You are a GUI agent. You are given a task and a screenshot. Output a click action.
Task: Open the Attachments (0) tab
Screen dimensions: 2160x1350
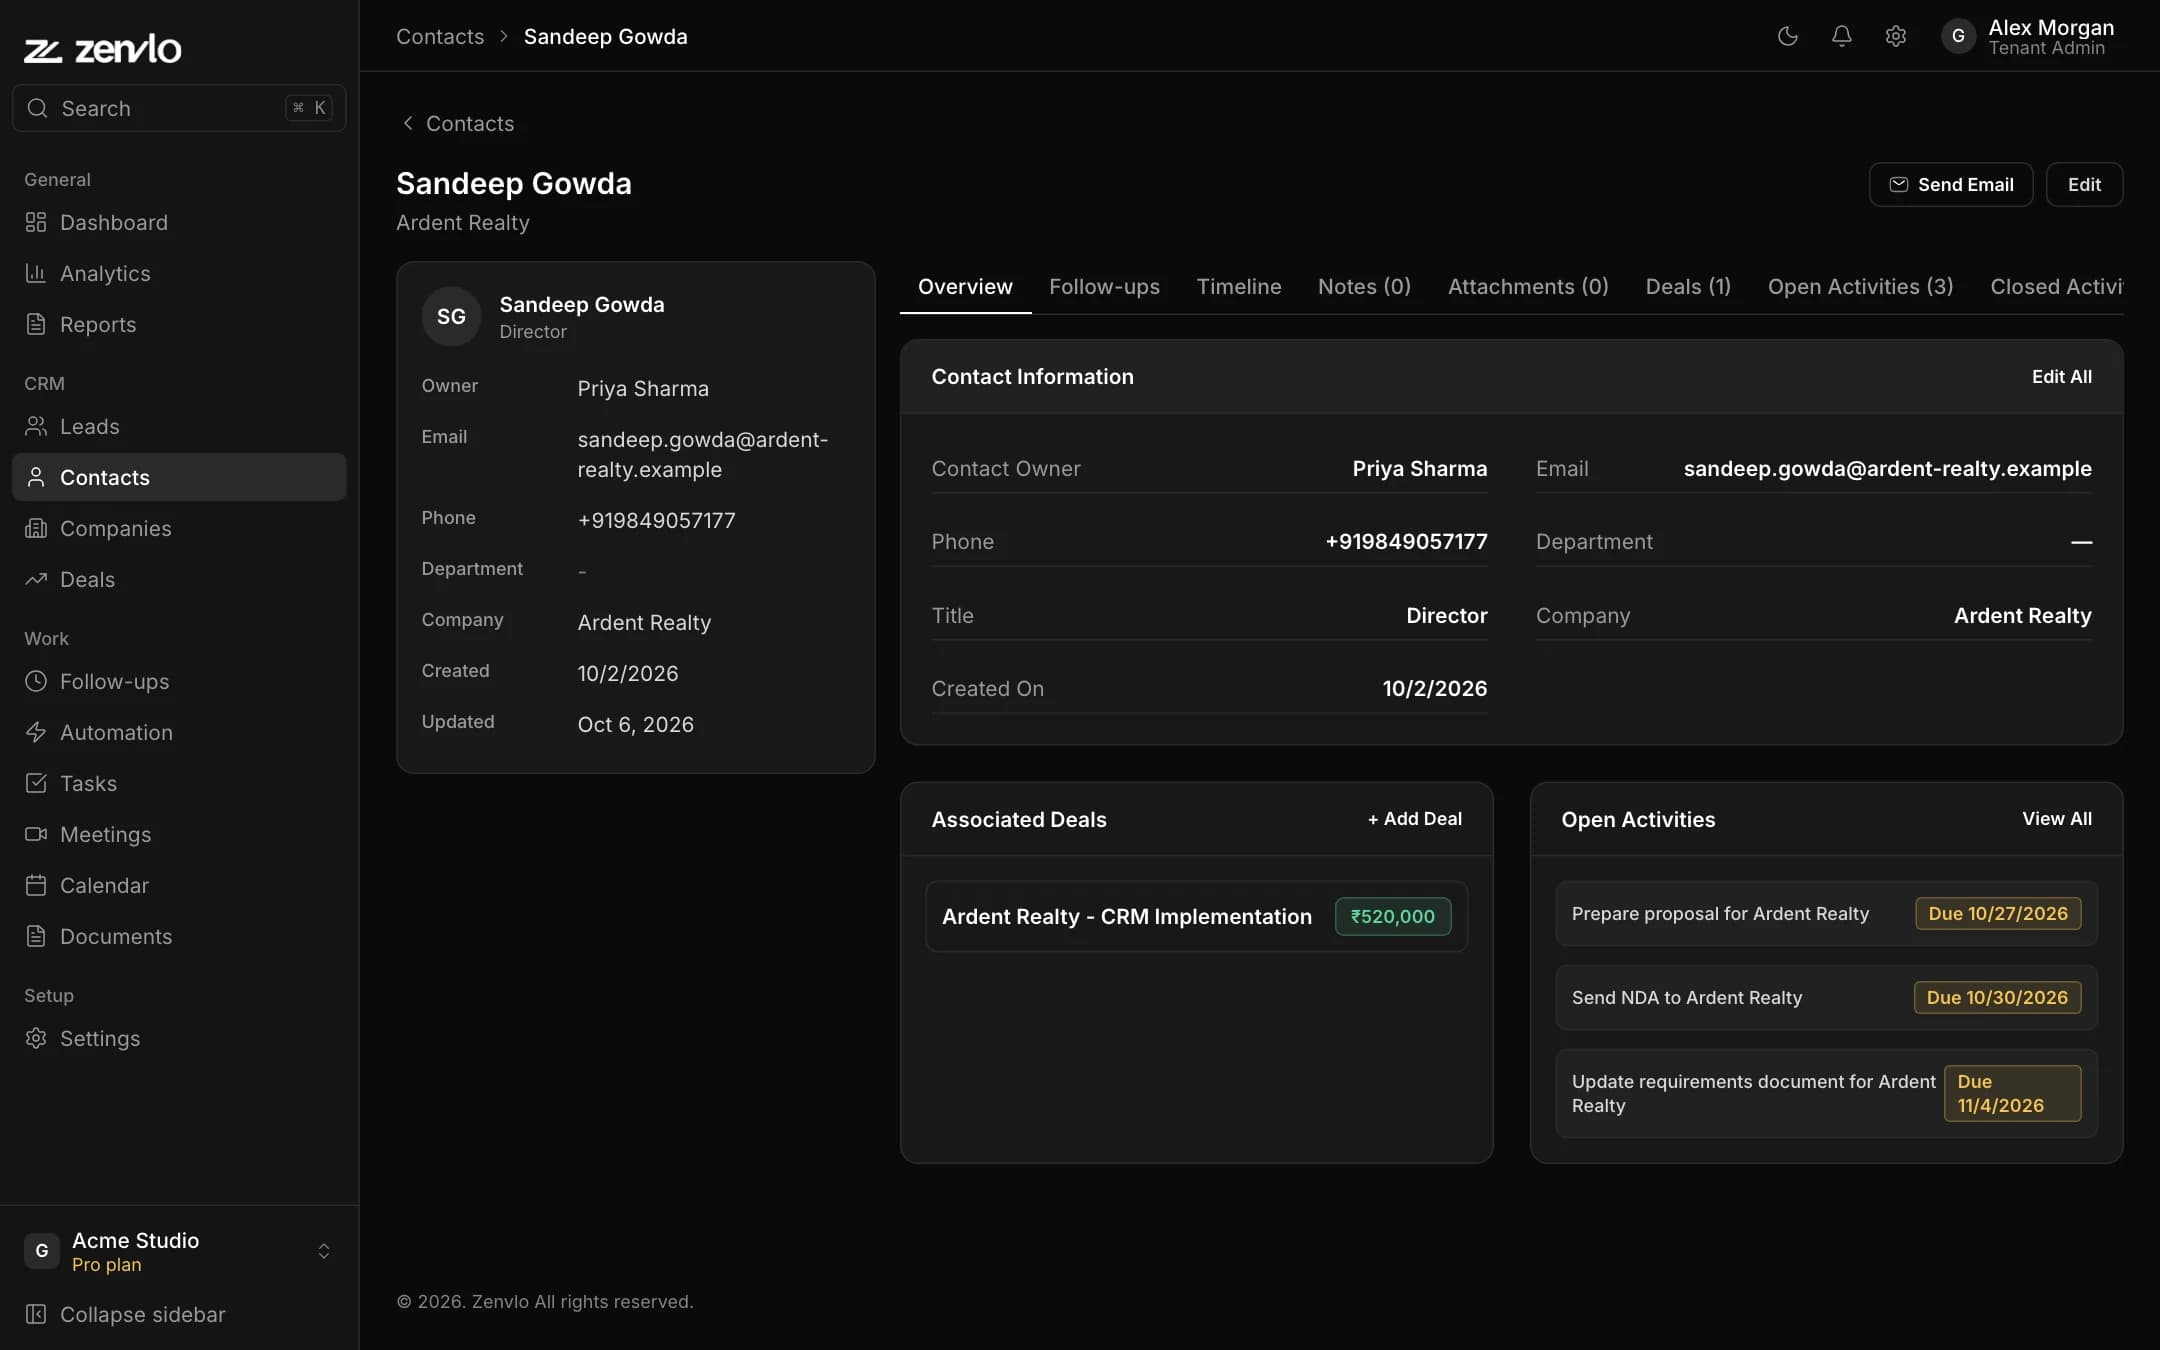pyautogui.click(x=1528, y=287)
